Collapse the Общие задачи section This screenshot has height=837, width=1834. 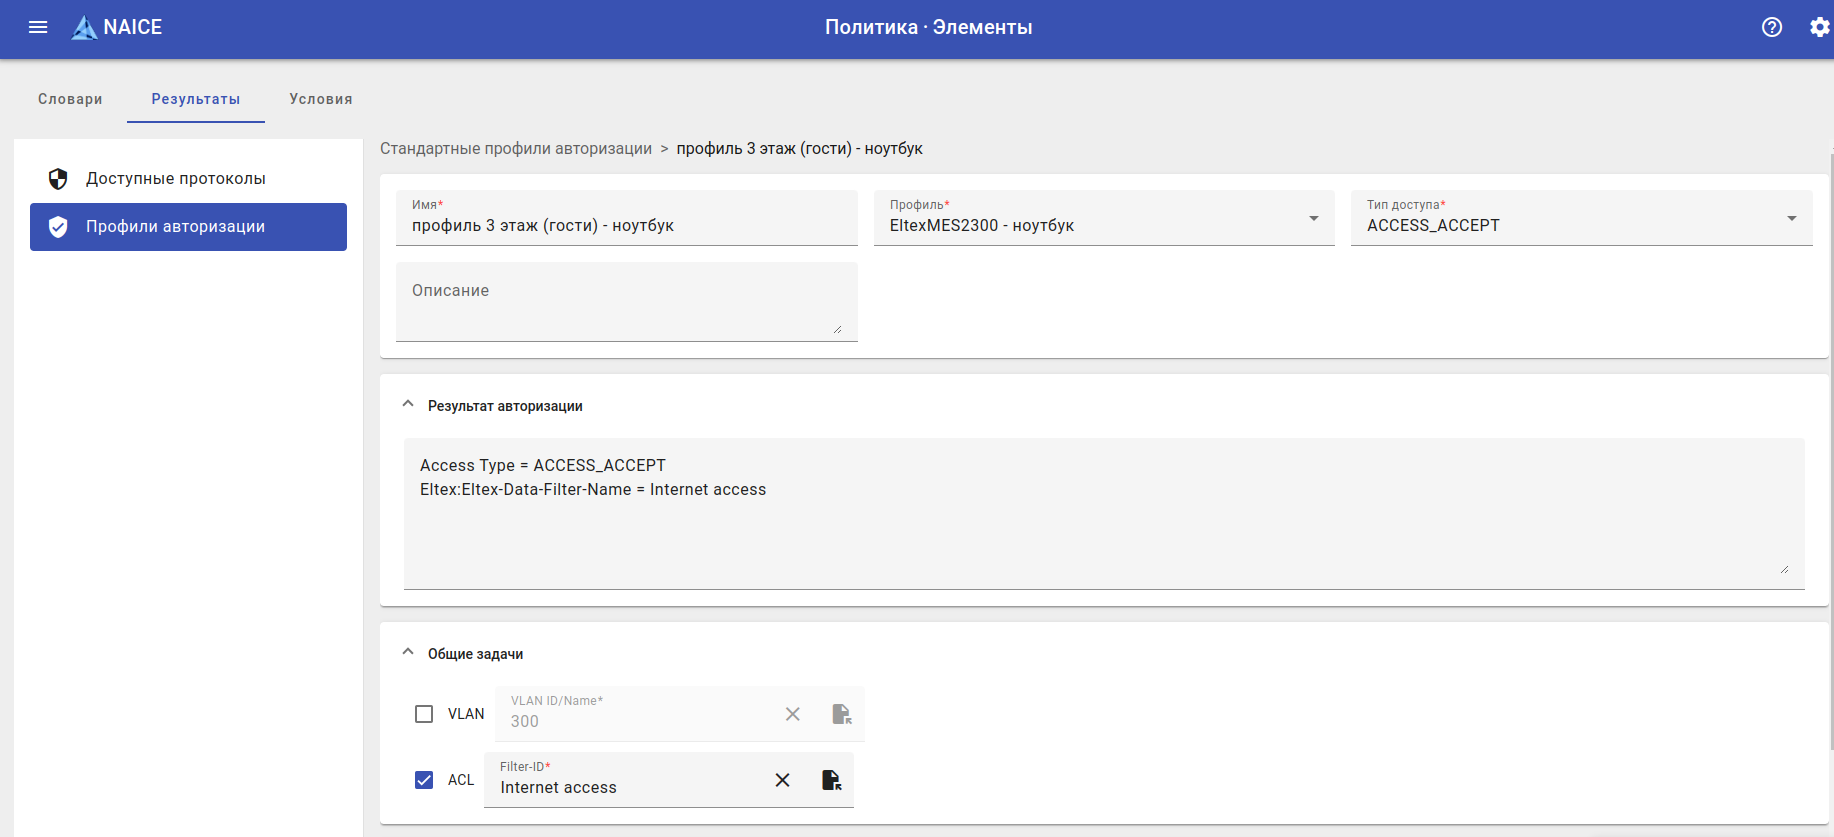tap(408, 653)
